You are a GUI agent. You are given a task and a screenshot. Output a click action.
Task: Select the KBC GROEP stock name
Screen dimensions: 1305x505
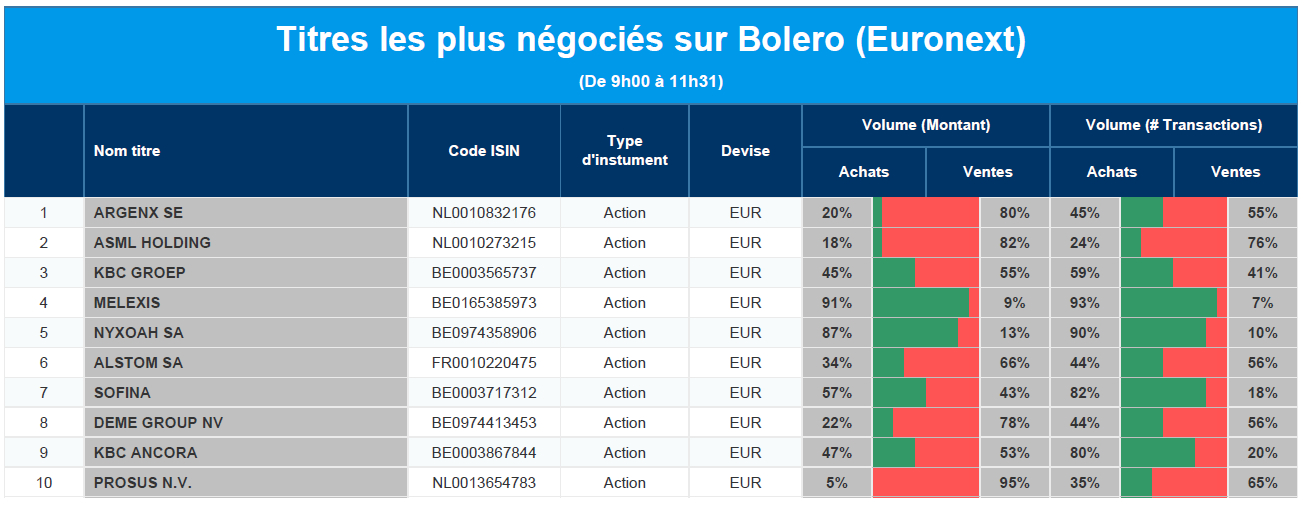(x=140, y=273)
